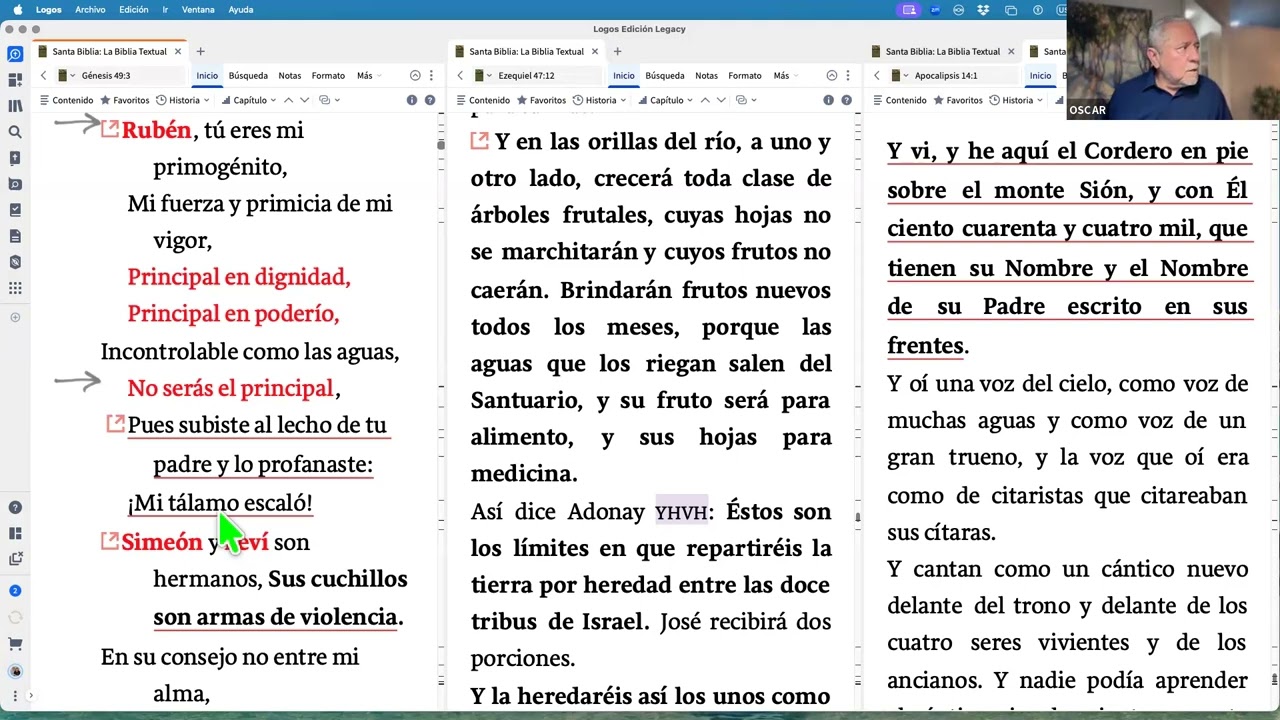Open the Dropbox icon in macOS menu bar
The height and width of the screenshot is (720, 1280).
tap(984, 10)
